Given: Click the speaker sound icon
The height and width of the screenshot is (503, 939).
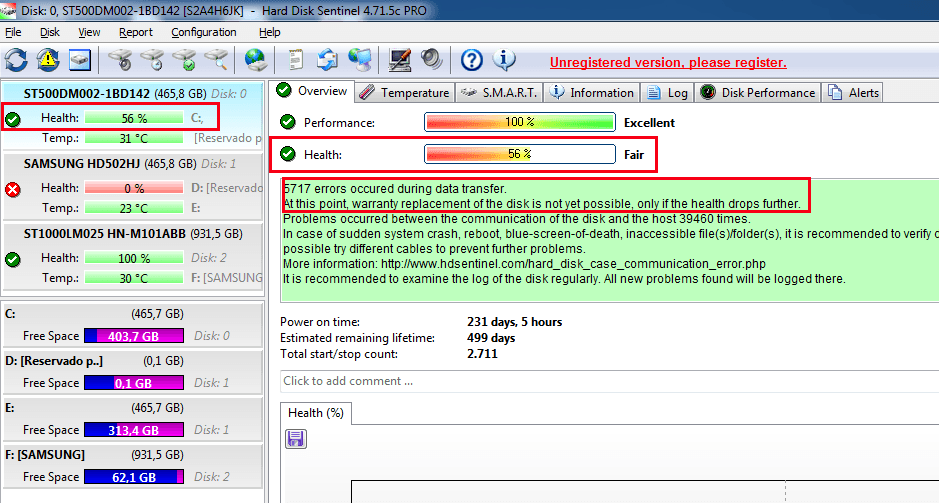Looking at the screenshot, I should [431, 60].
